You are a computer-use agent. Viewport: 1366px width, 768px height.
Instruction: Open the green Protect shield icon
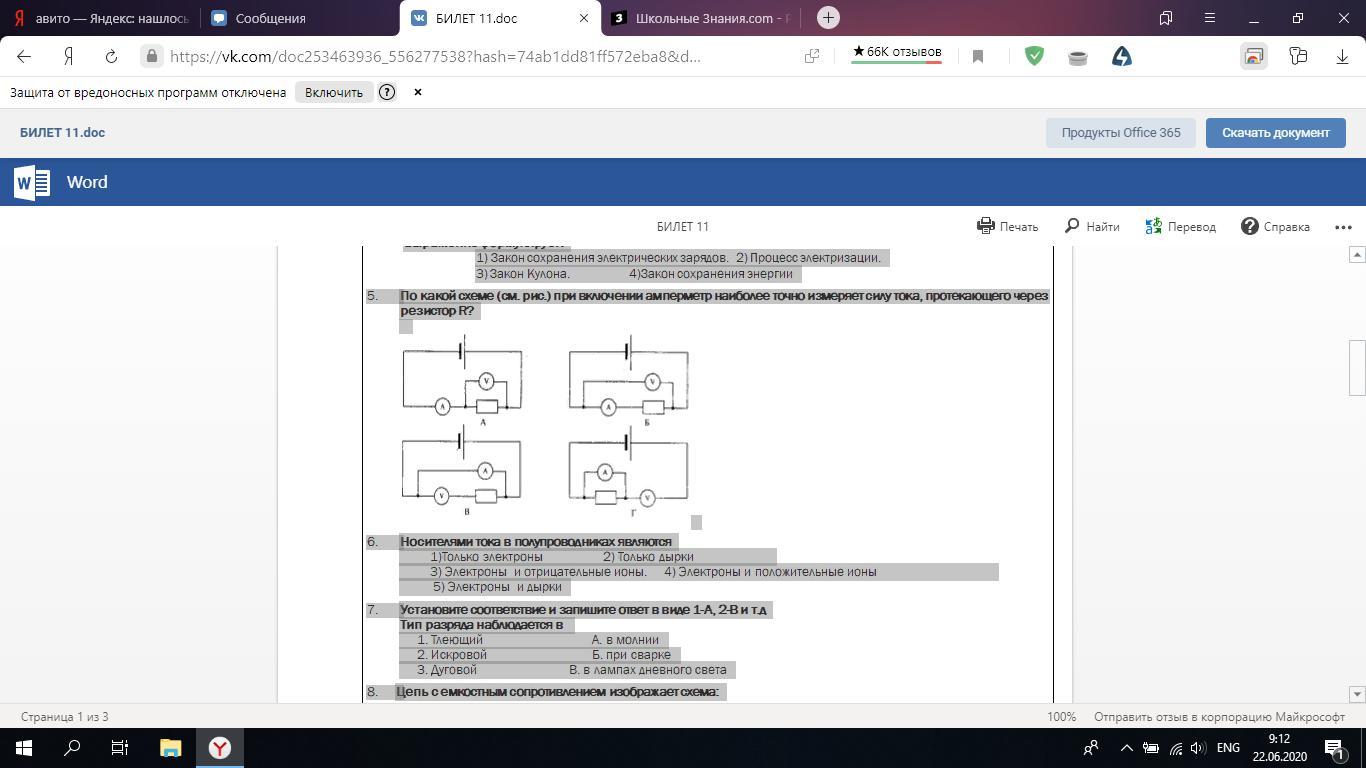tap(1035, 56)
